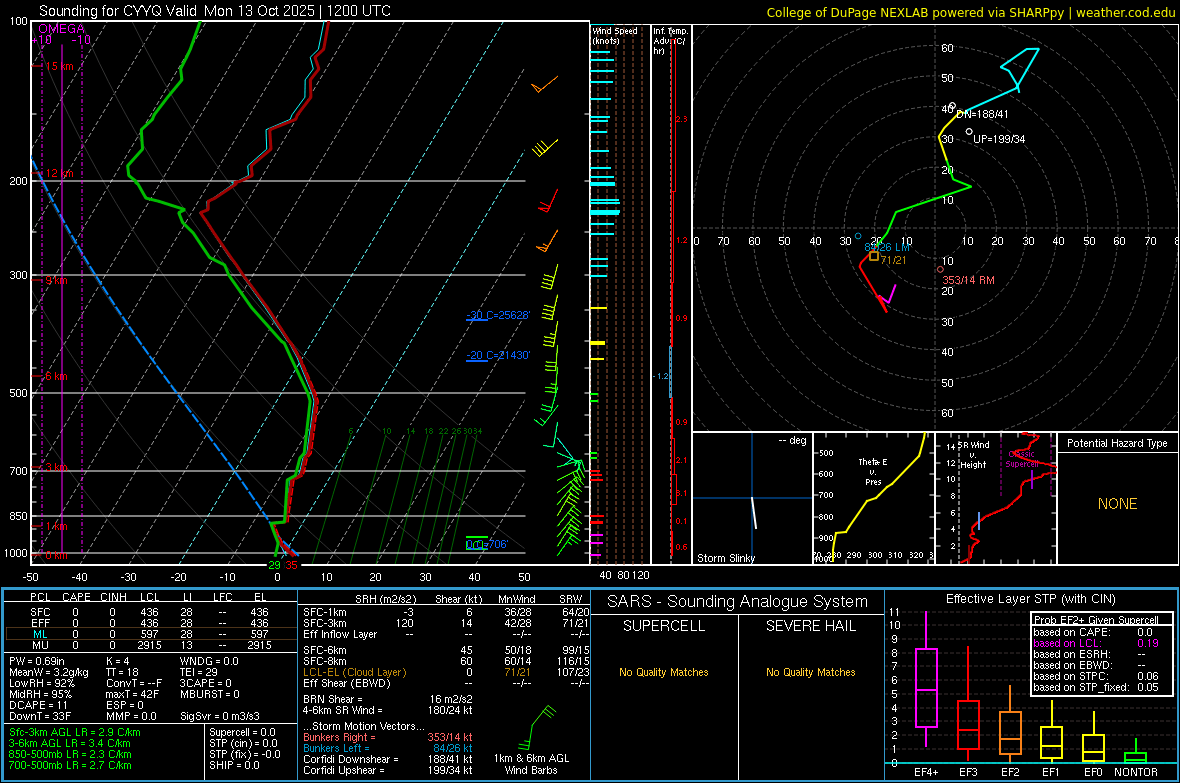Click the orange square marker labeled 71/21 on the hodograph

click(x=874, y=256)
